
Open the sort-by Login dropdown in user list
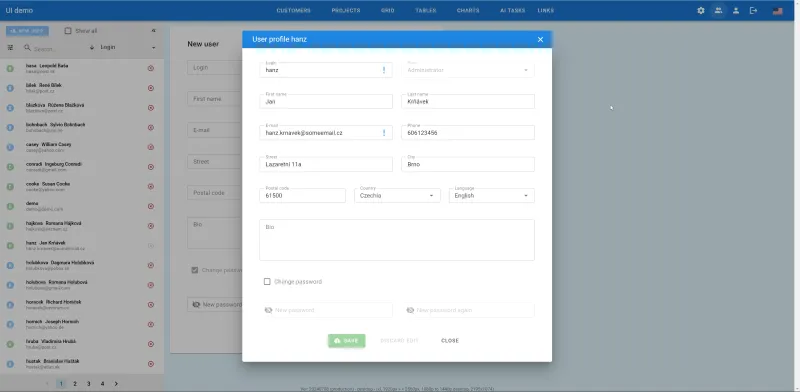point(128,47)
